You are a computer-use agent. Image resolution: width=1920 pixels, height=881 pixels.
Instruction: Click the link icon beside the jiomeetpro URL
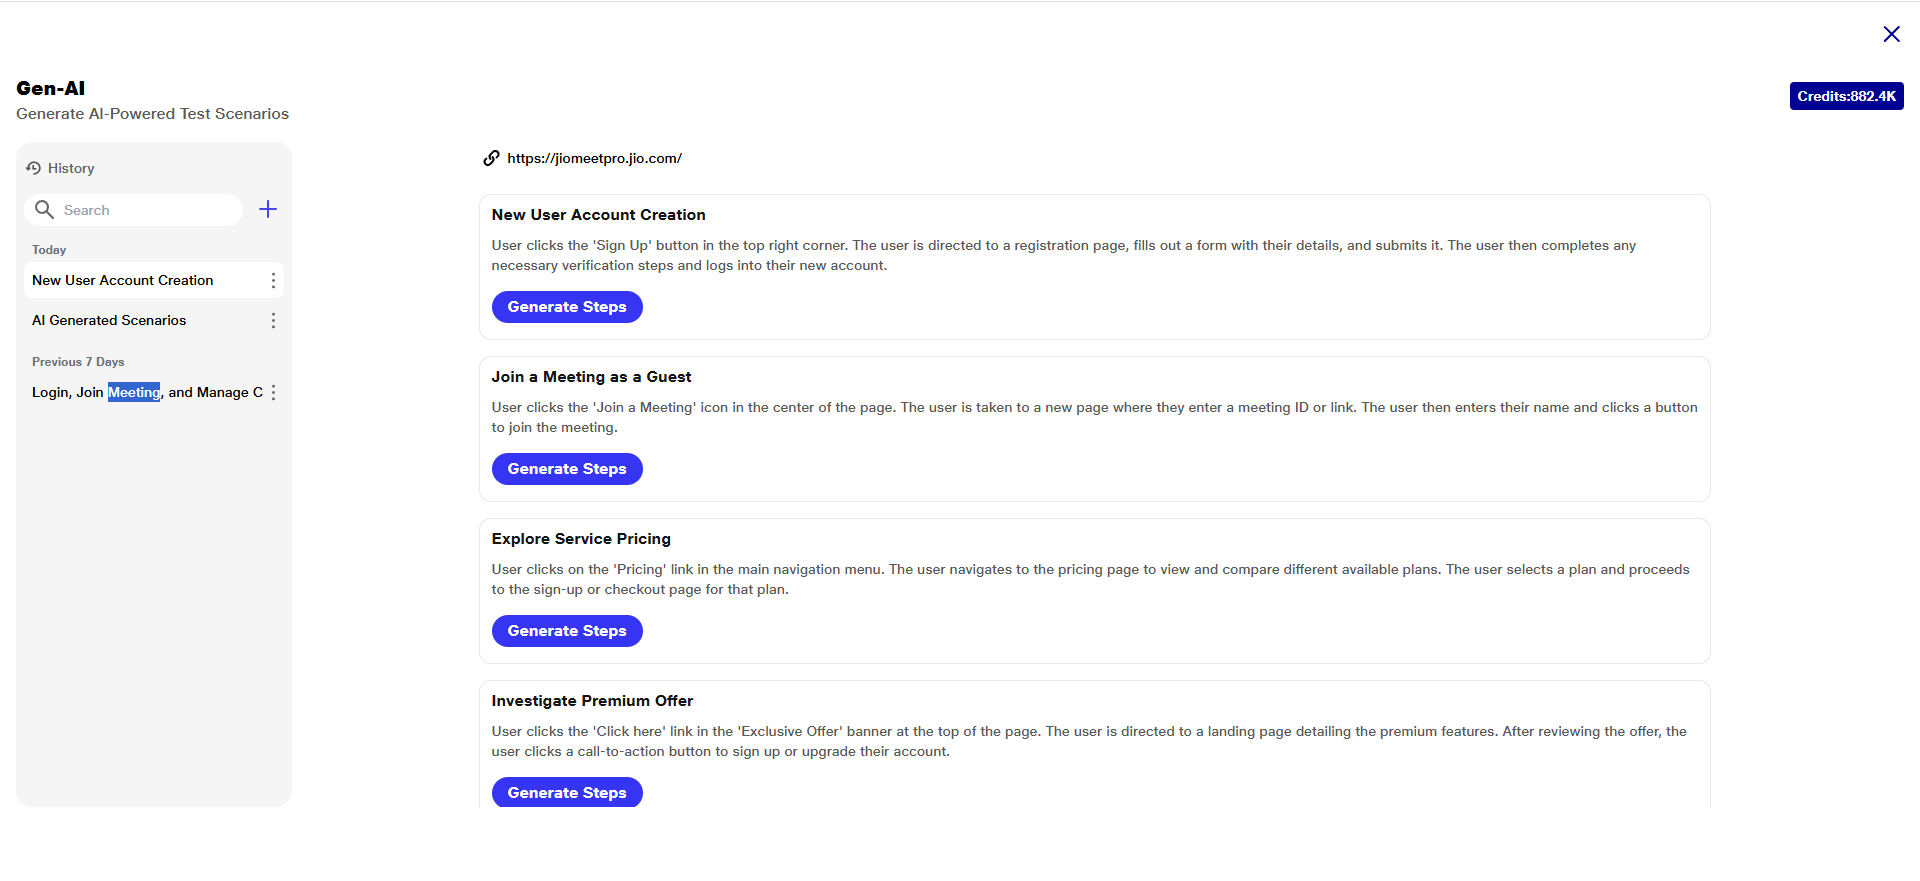[491, 158]
